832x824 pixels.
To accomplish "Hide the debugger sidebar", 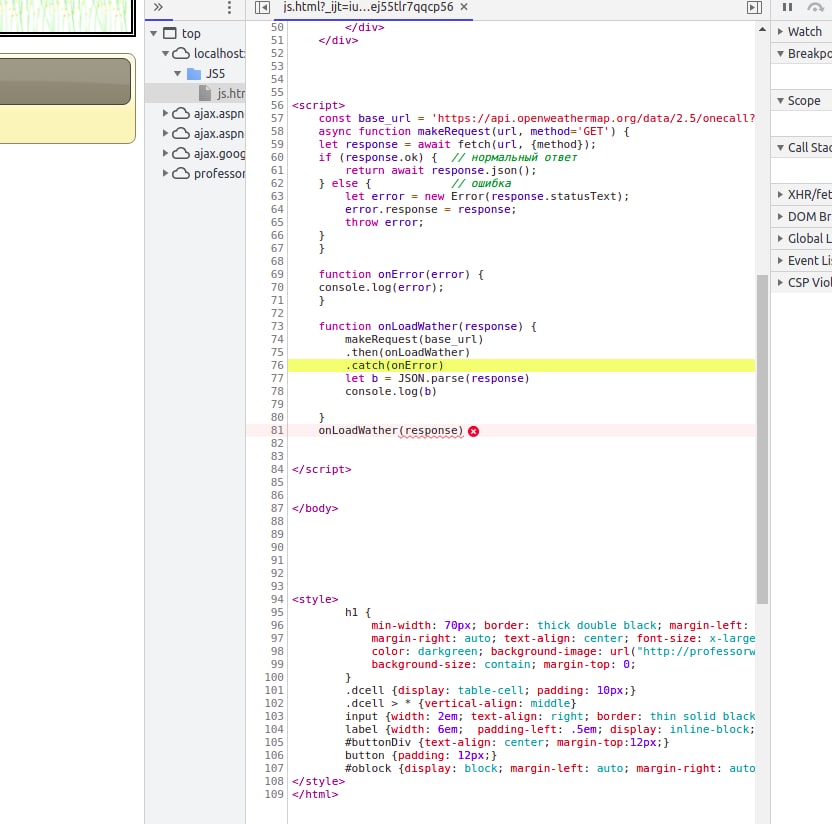I will [x=754, y=7].
